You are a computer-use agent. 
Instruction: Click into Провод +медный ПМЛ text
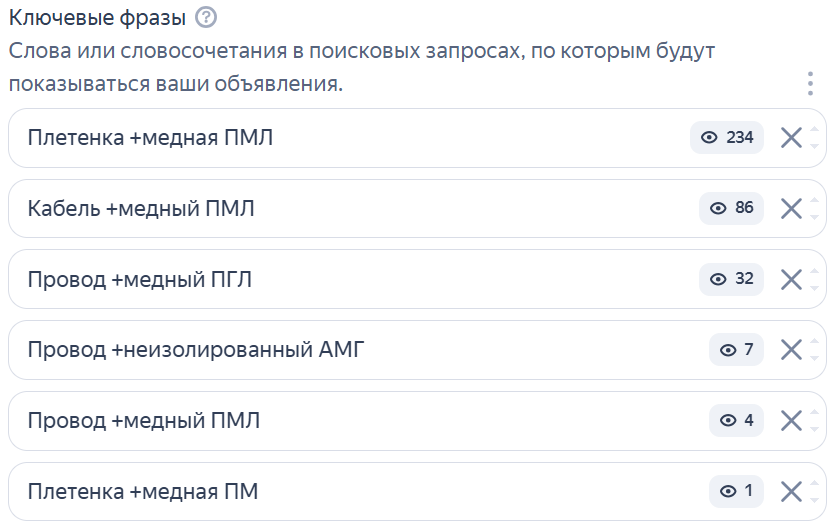click(x=144, y=421)
